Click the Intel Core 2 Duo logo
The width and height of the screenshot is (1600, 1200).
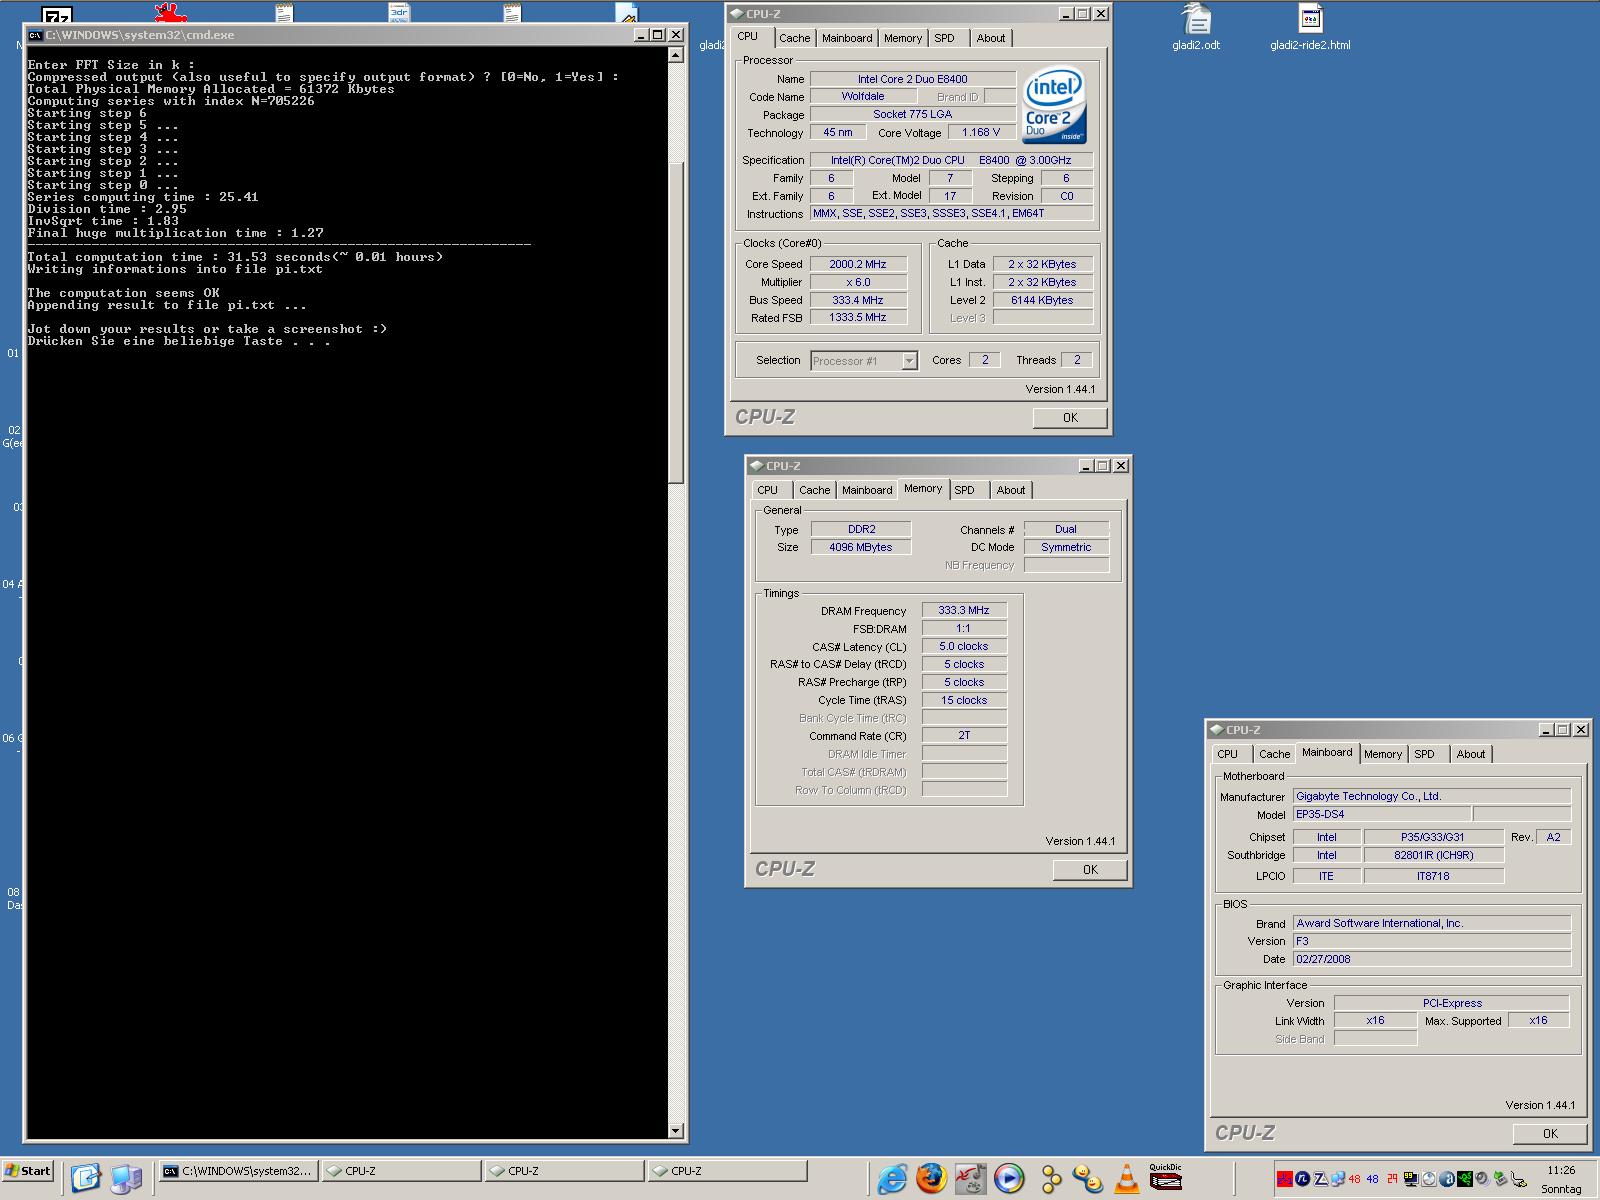click(1056, 105)
